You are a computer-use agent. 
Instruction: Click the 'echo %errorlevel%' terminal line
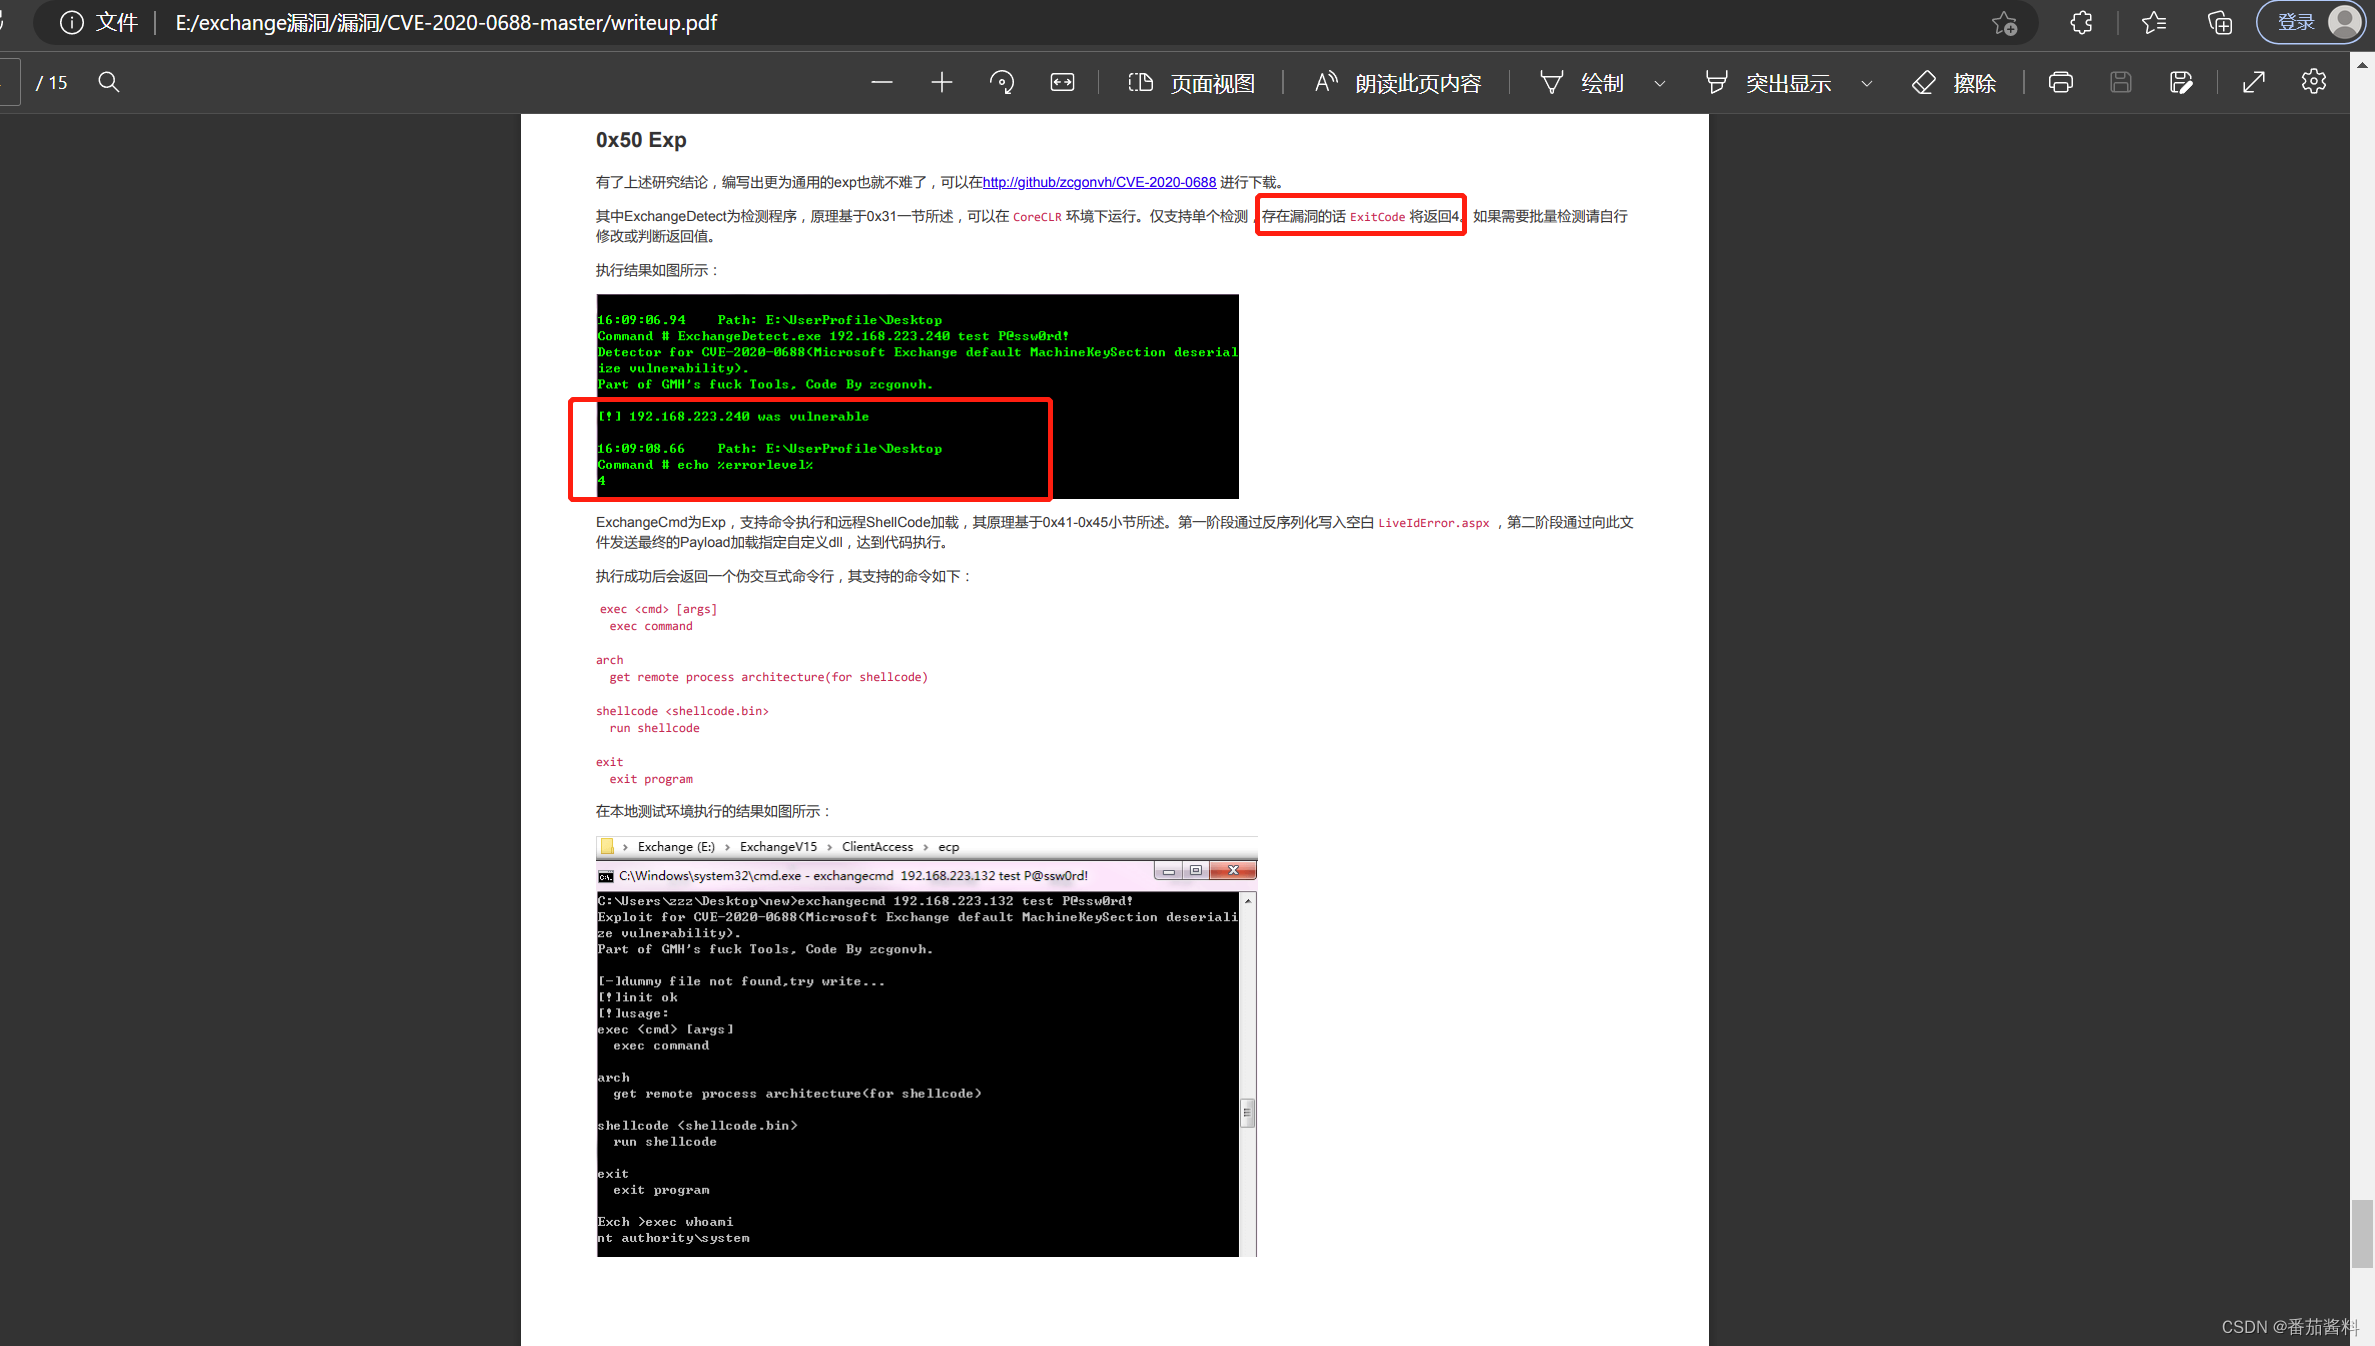tap(705, 464)
